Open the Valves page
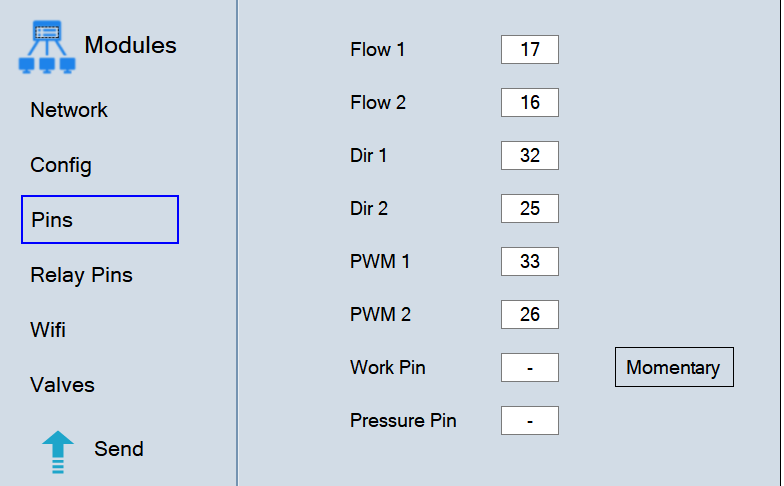This screenshot has height=486, width=784. click(62, 385)
